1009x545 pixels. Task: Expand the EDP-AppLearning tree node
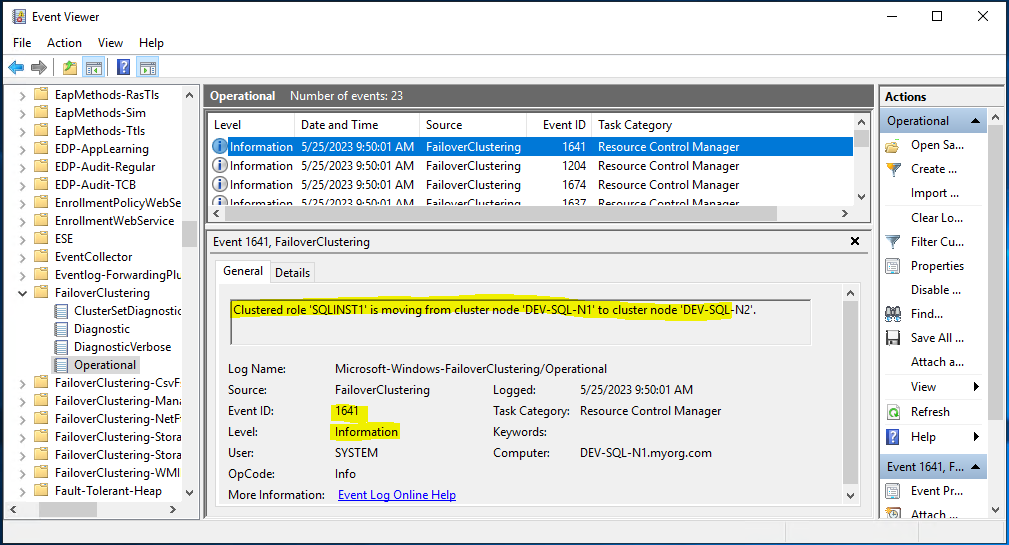23,149
